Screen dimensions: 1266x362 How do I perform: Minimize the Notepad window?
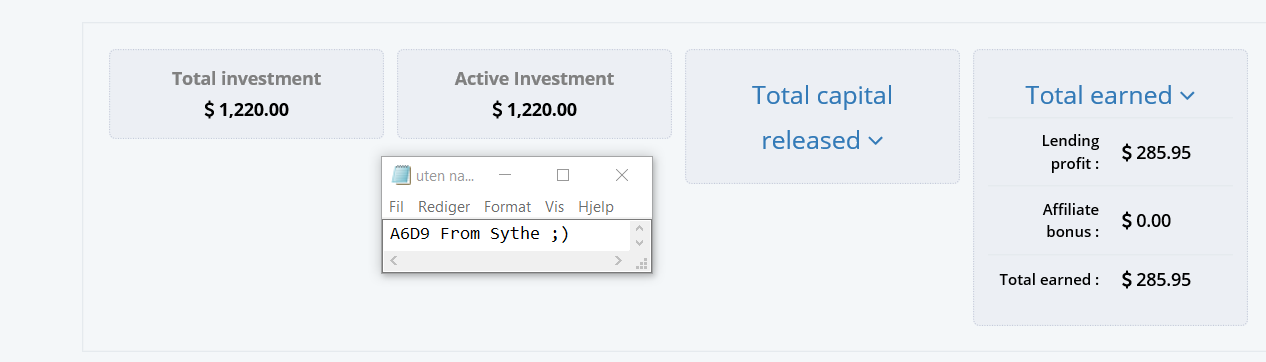(505, 175)
